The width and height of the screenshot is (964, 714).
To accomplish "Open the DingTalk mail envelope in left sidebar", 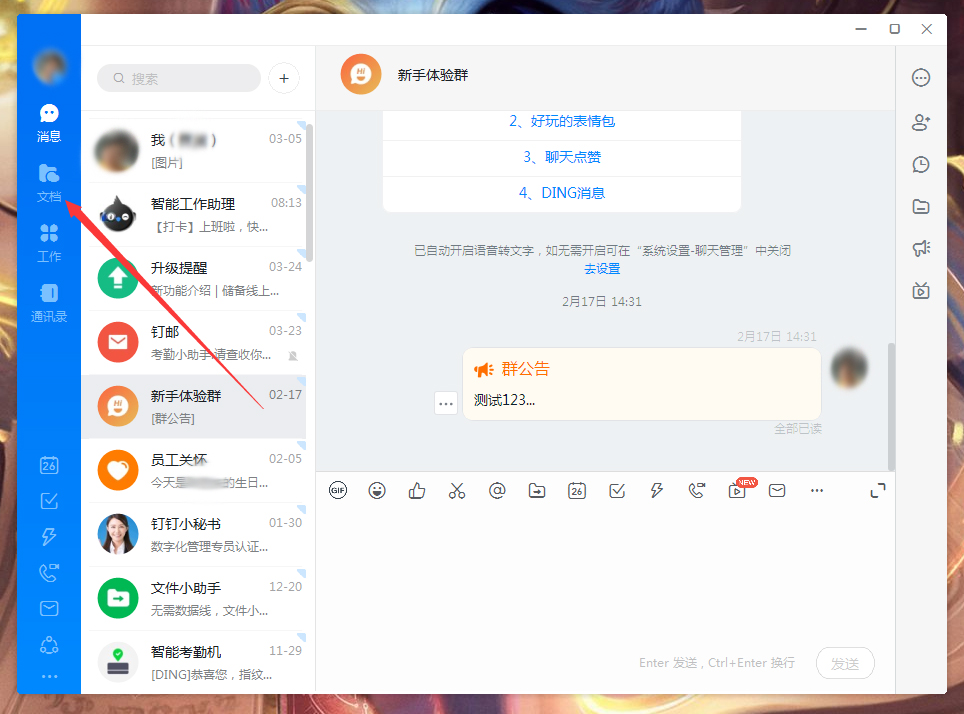I will coord(49,608).
